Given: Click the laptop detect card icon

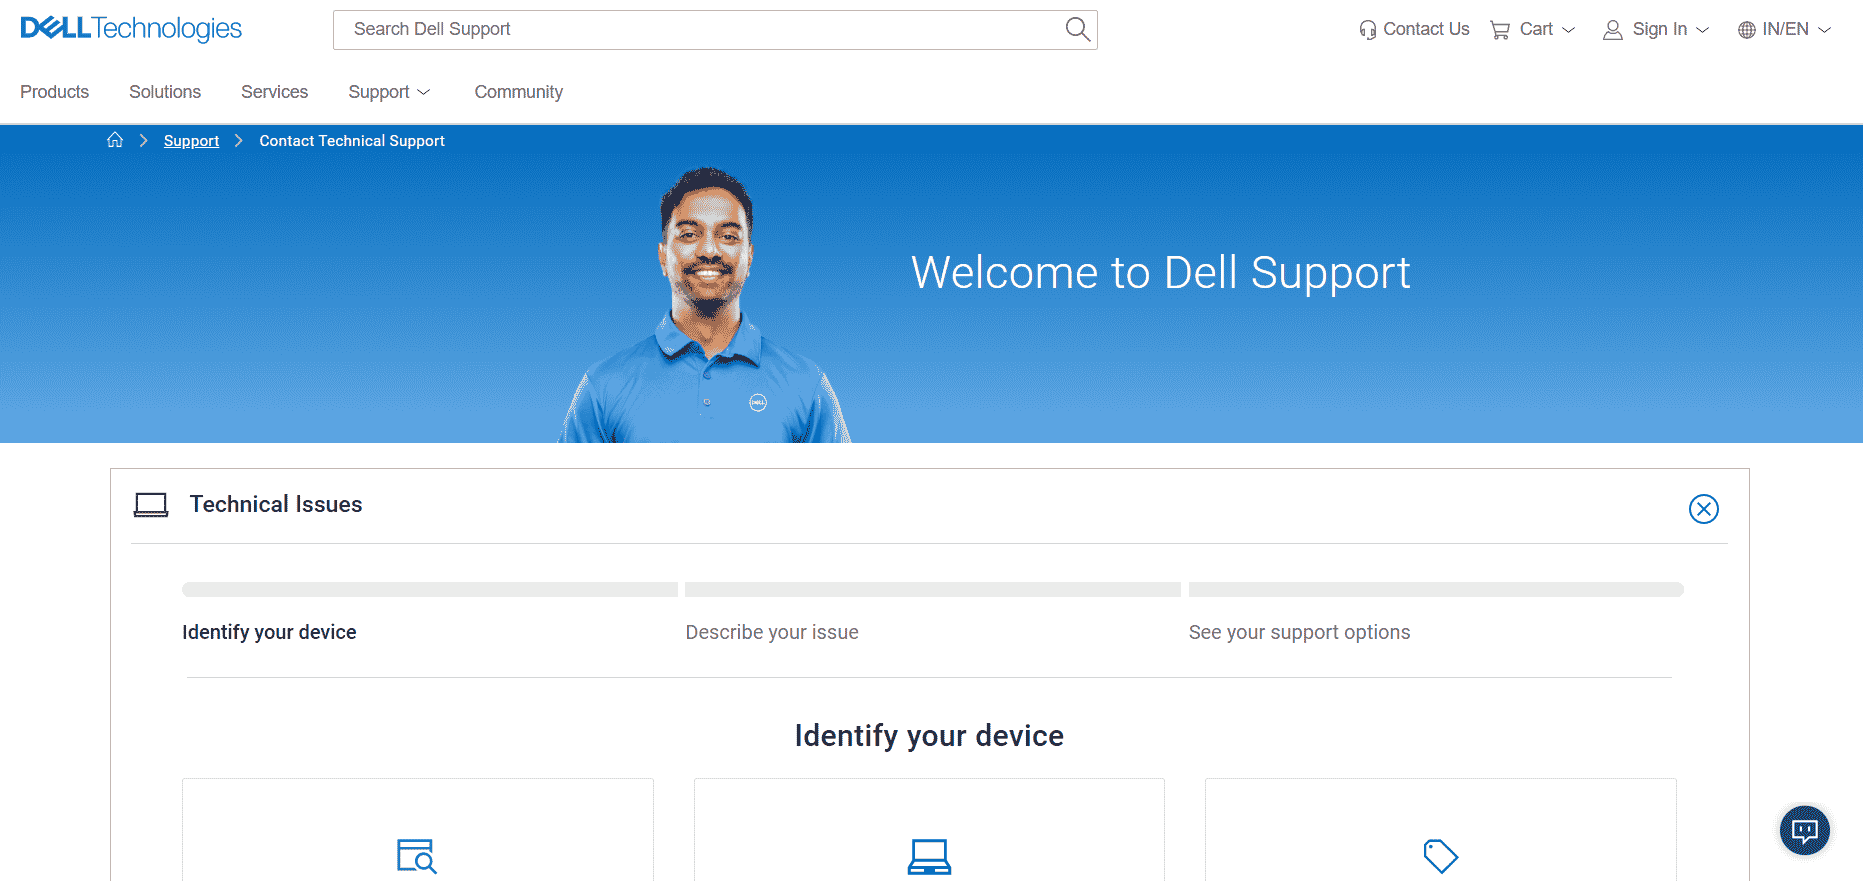Looking at the screenshot, I should click(x=929, y=857).
